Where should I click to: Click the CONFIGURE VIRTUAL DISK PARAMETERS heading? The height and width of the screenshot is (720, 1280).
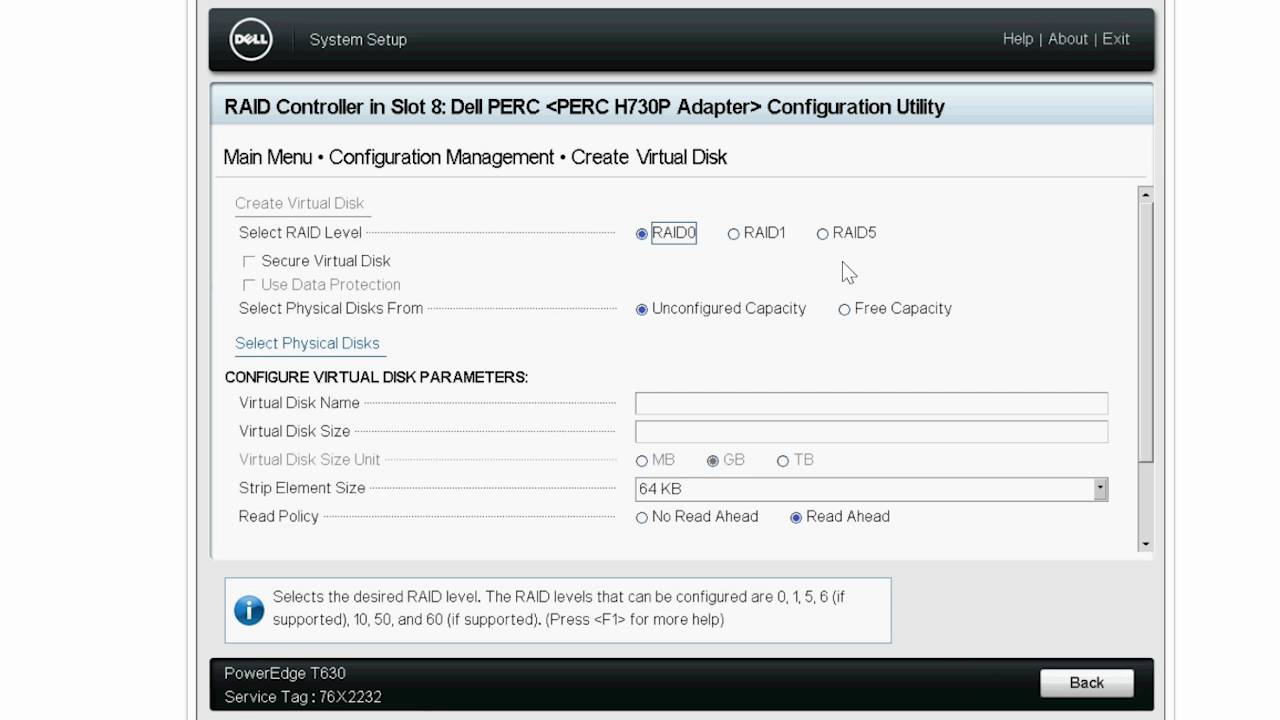click(x=376, y=378)
